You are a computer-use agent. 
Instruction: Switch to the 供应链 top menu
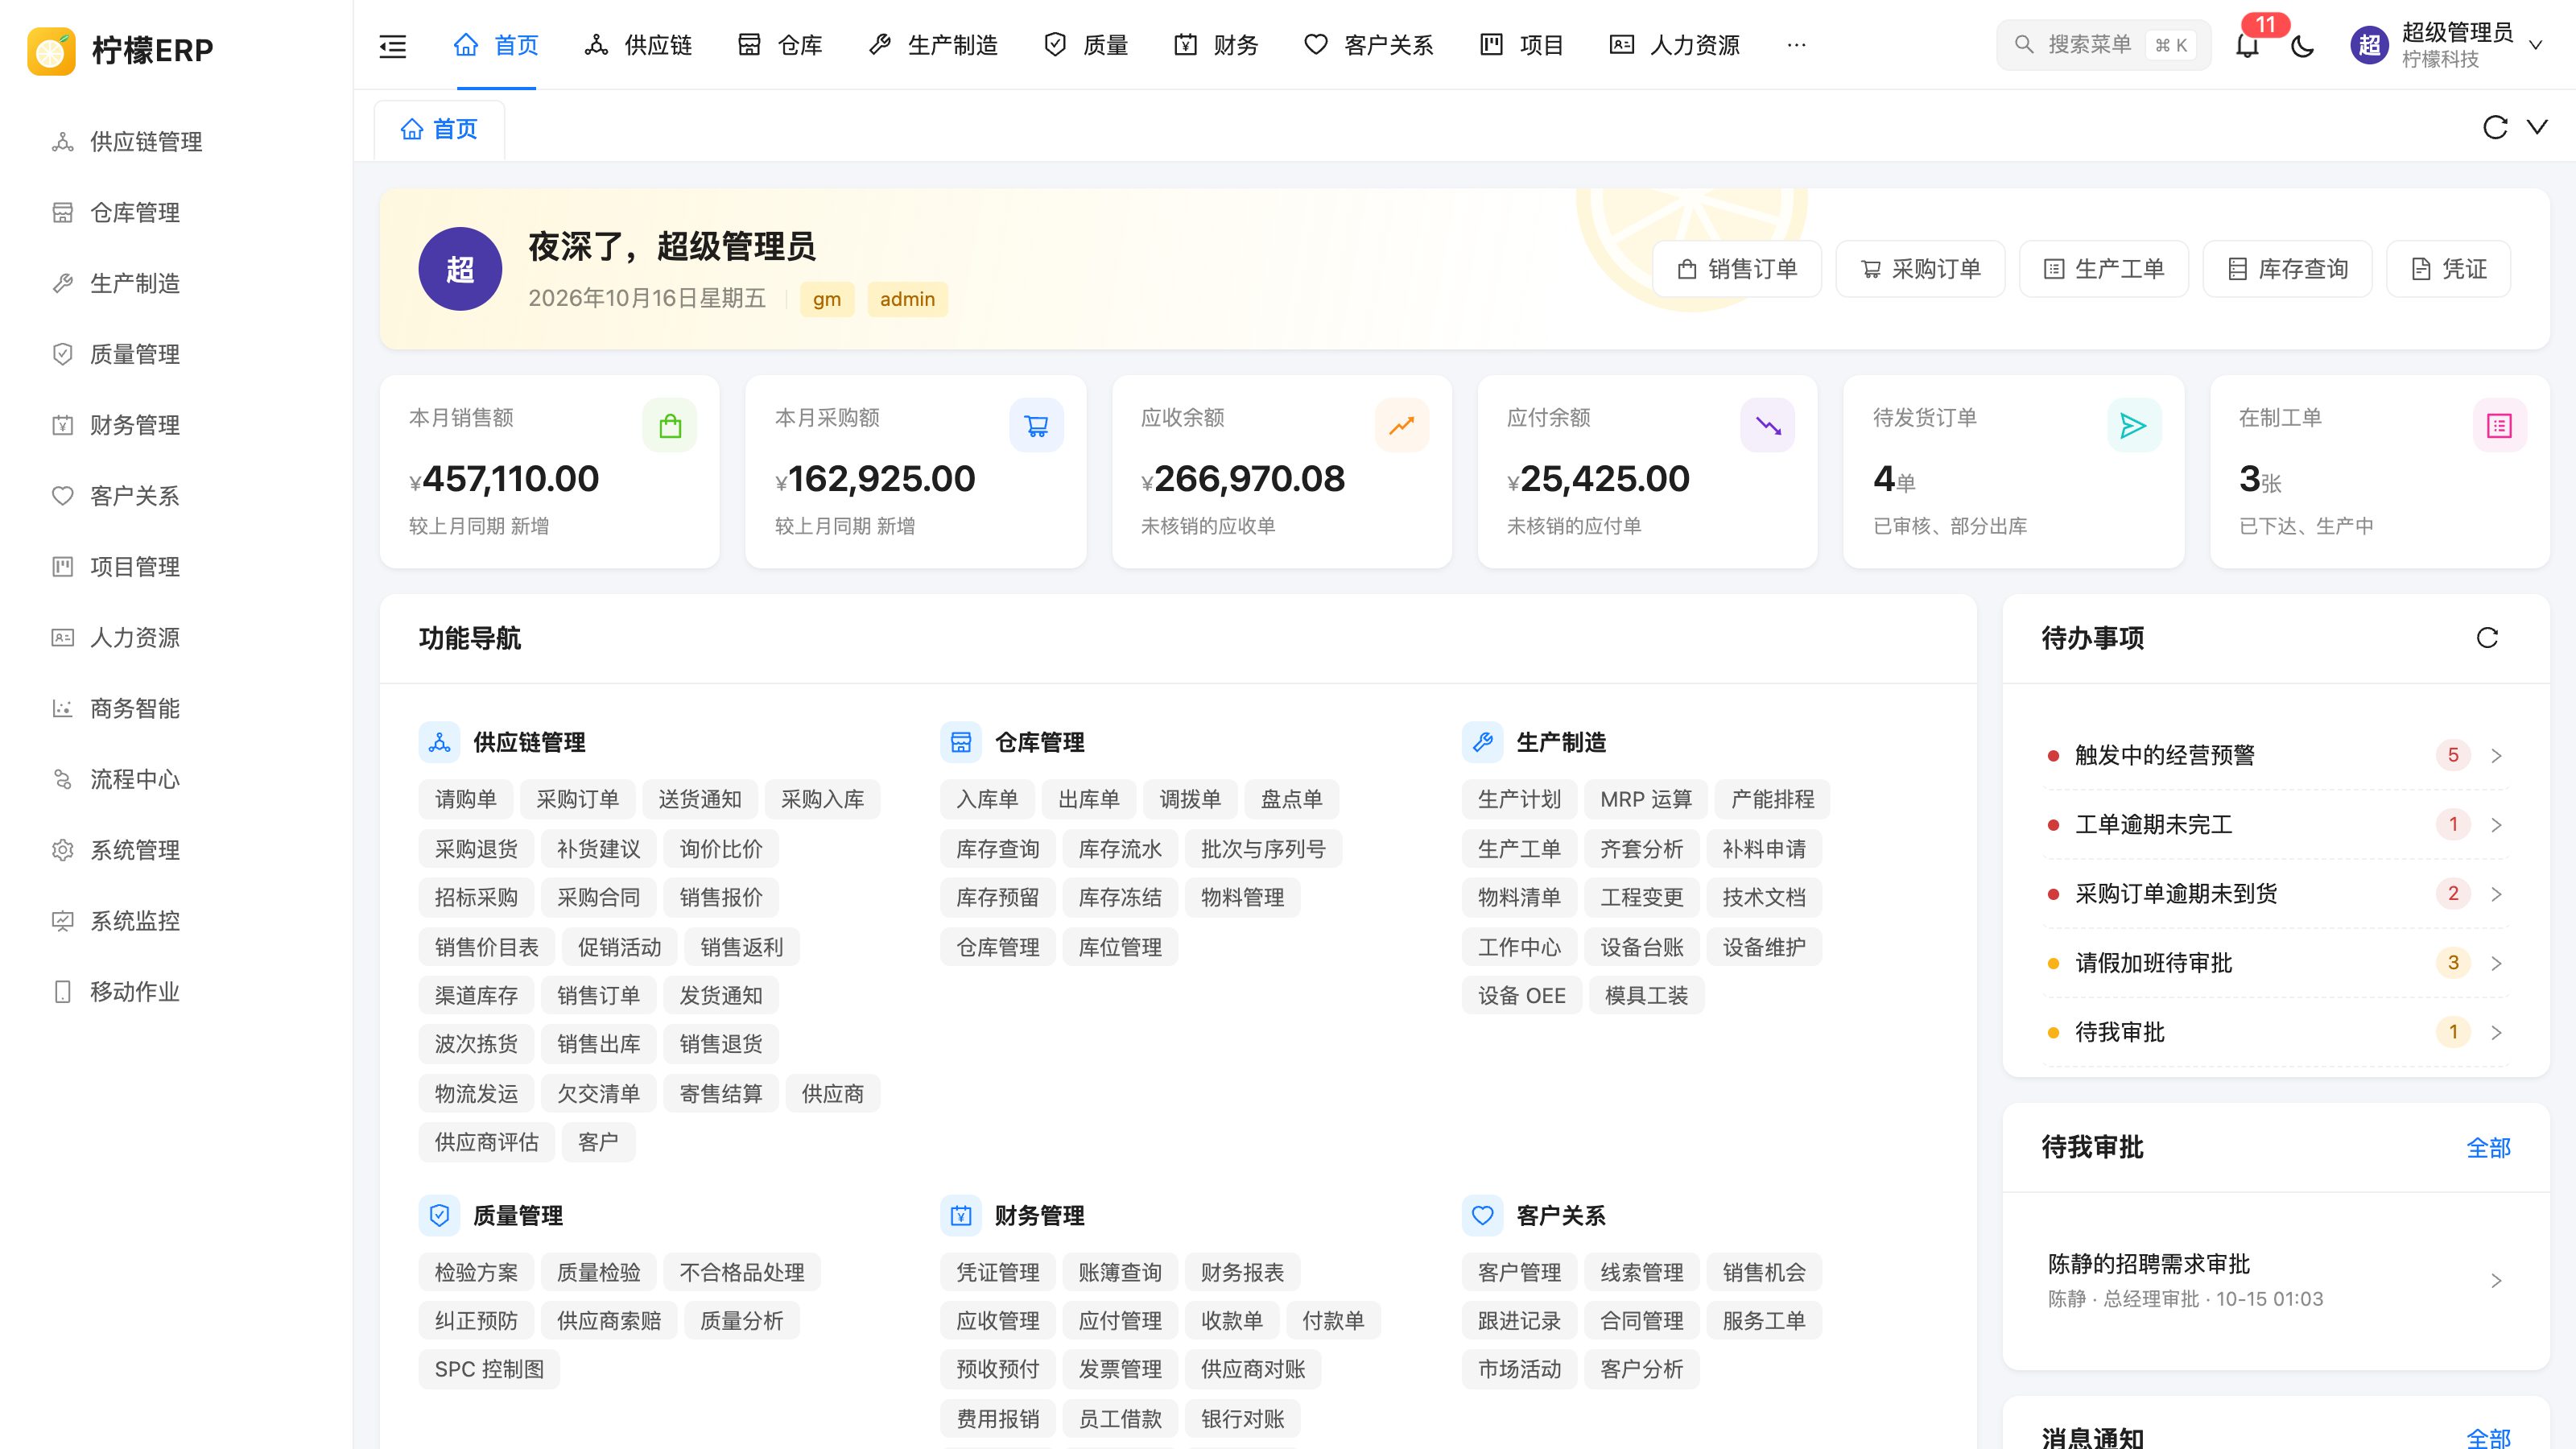tap(638, 45)
